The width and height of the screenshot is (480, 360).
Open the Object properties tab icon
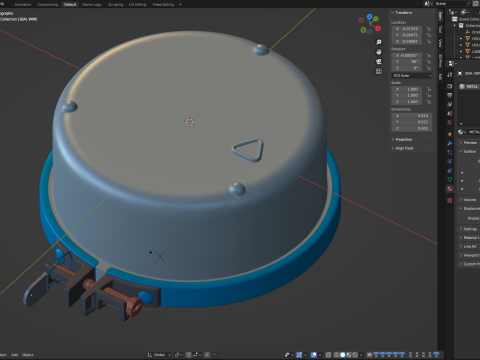click(450, 134)
